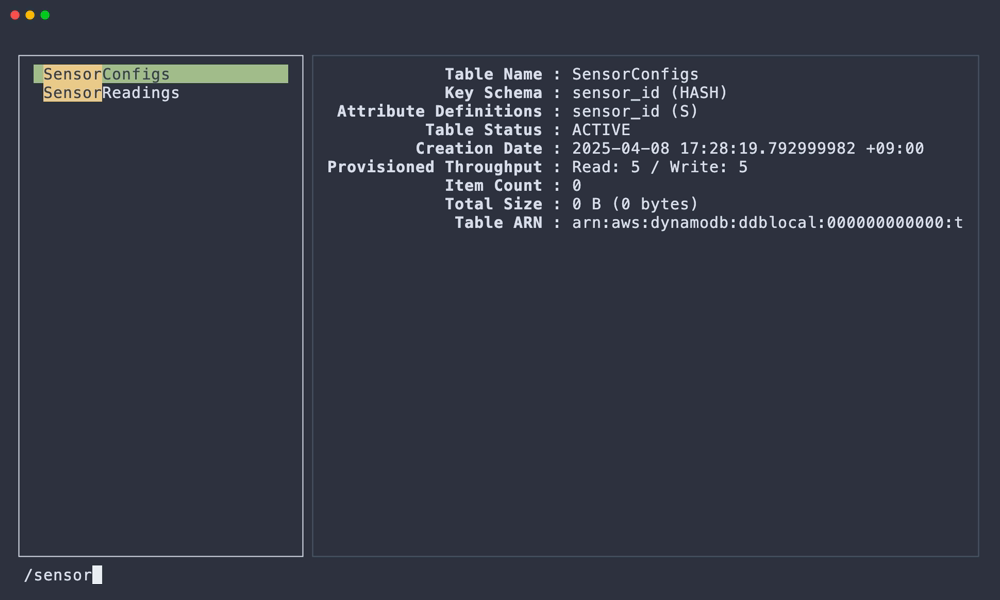1000x600 pixels.
Task: Click the Table Name field label
Action: 493,74
